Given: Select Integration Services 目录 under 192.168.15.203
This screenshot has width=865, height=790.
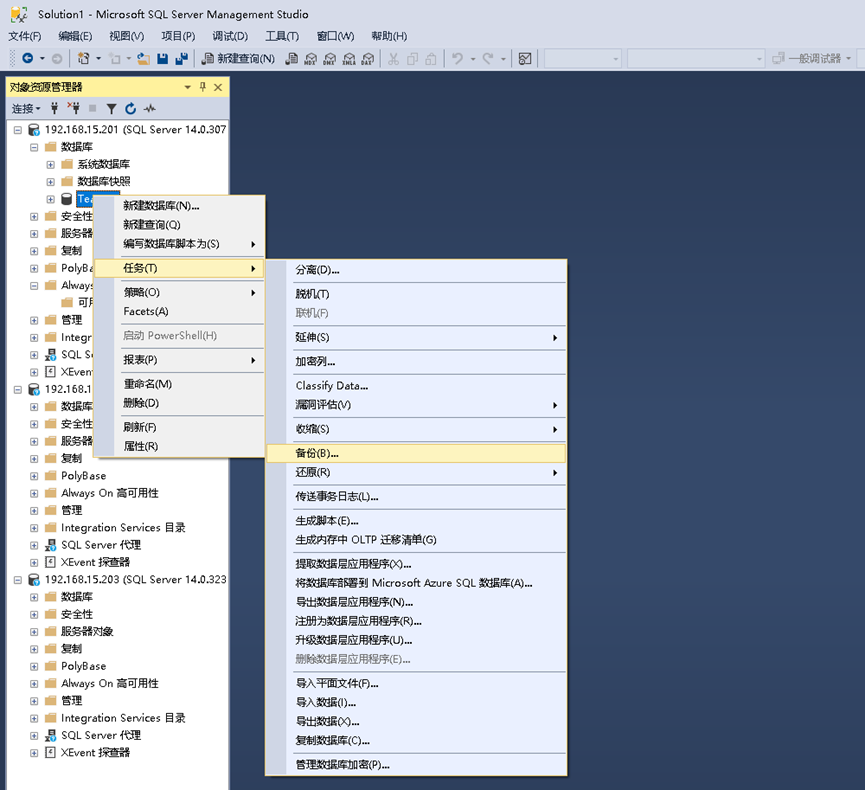Looking at the screenshot, I should coord(123,718).
